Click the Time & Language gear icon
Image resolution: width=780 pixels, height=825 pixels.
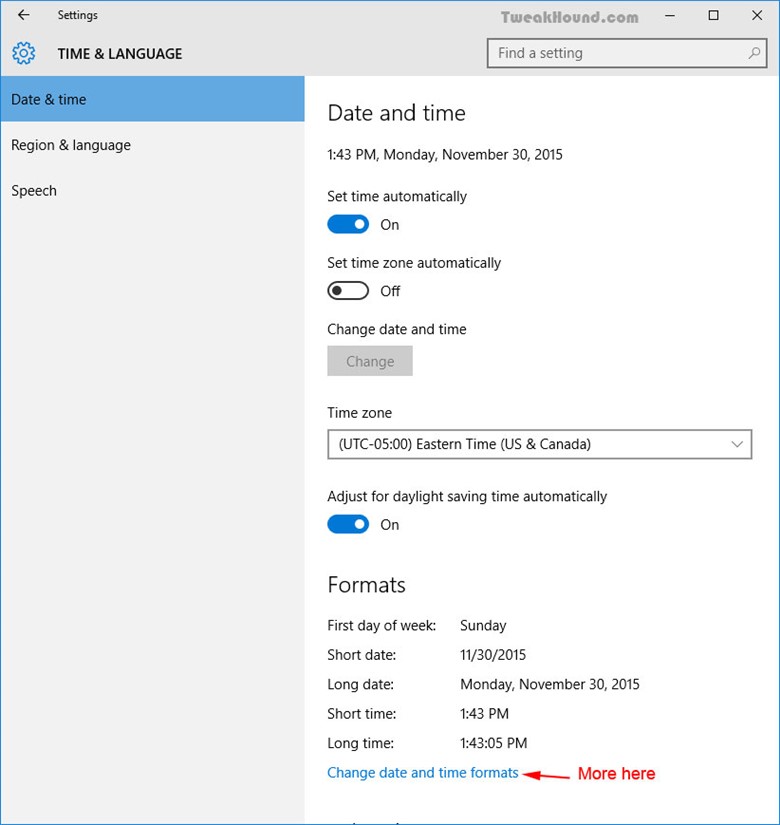[x=24, y=53]
